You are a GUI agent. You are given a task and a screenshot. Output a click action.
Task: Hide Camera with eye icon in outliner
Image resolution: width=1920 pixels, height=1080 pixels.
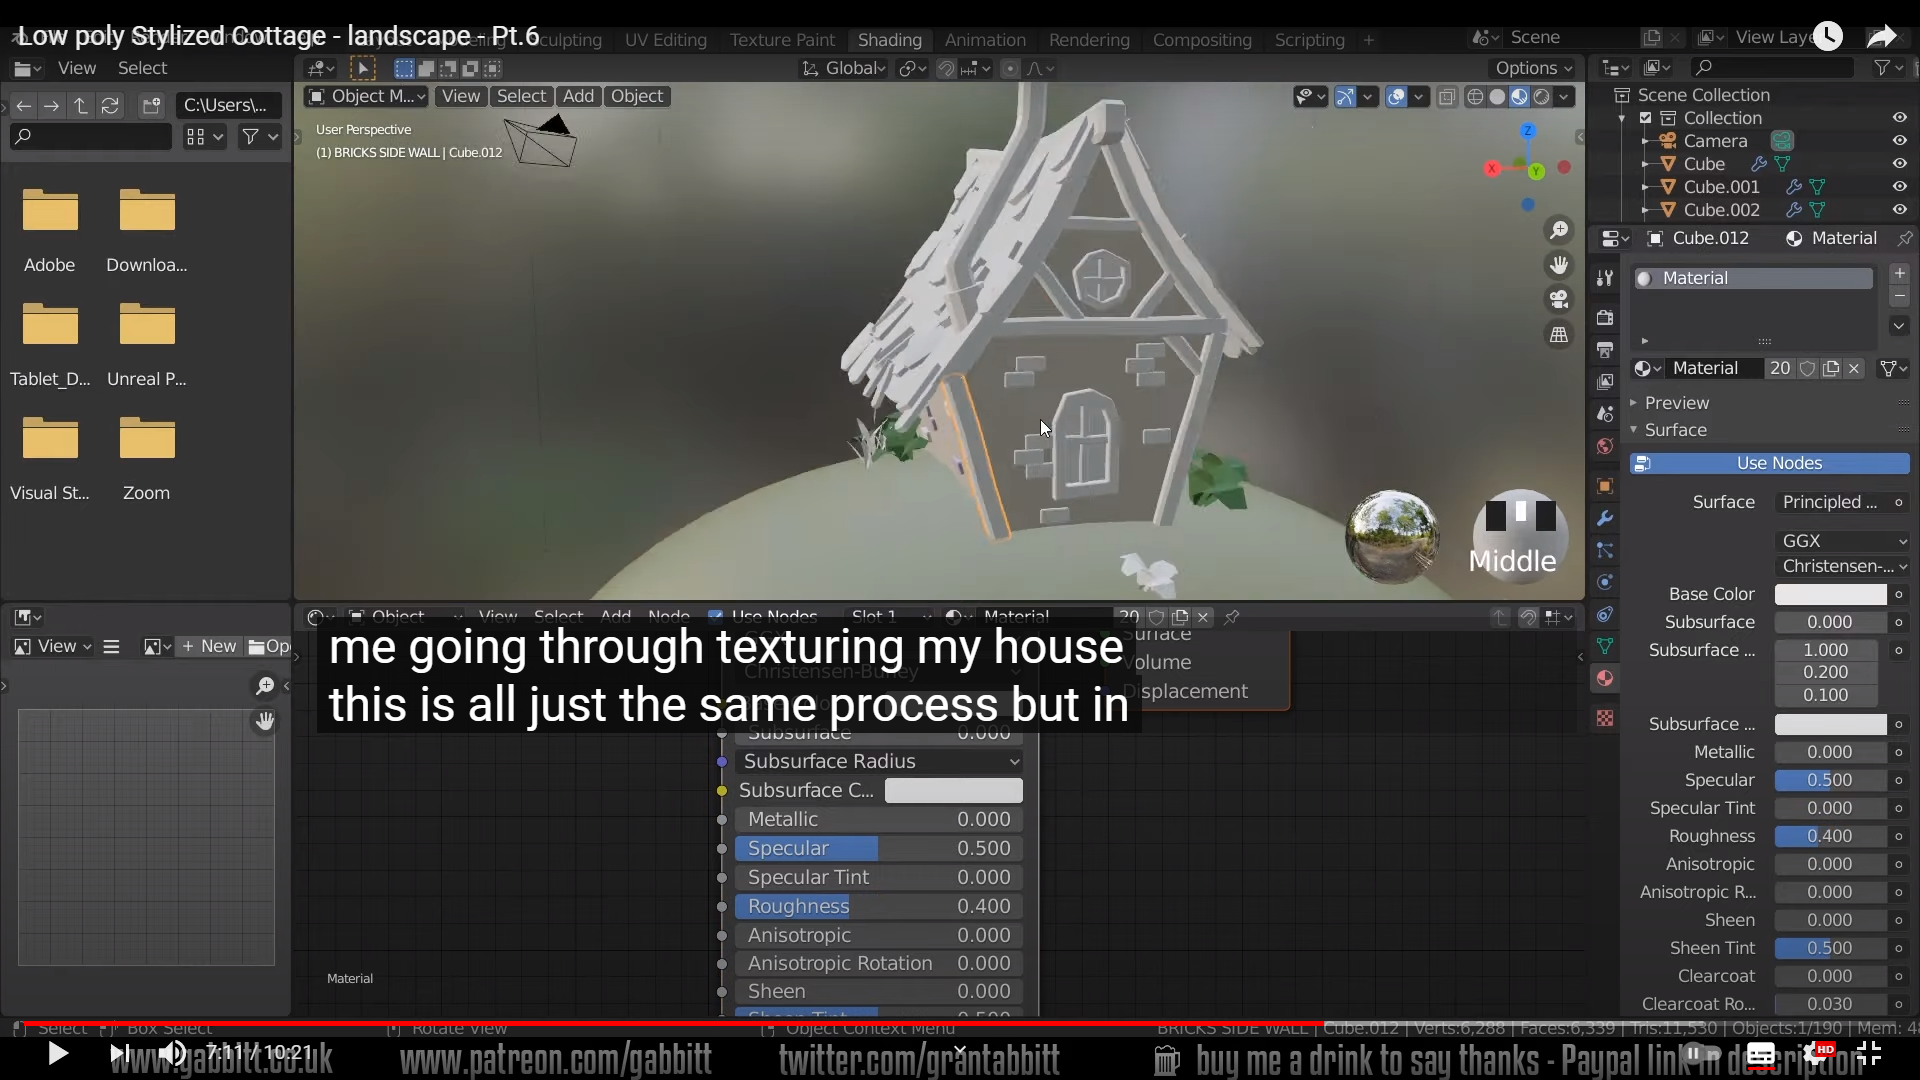pos(1899,141)
